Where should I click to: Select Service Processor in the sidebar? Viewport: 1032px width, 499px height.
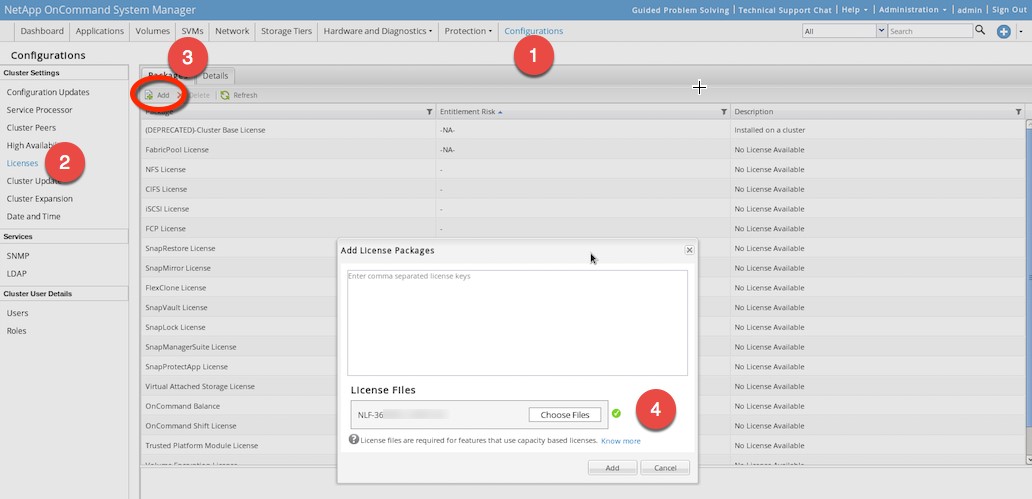click(39, 110)
